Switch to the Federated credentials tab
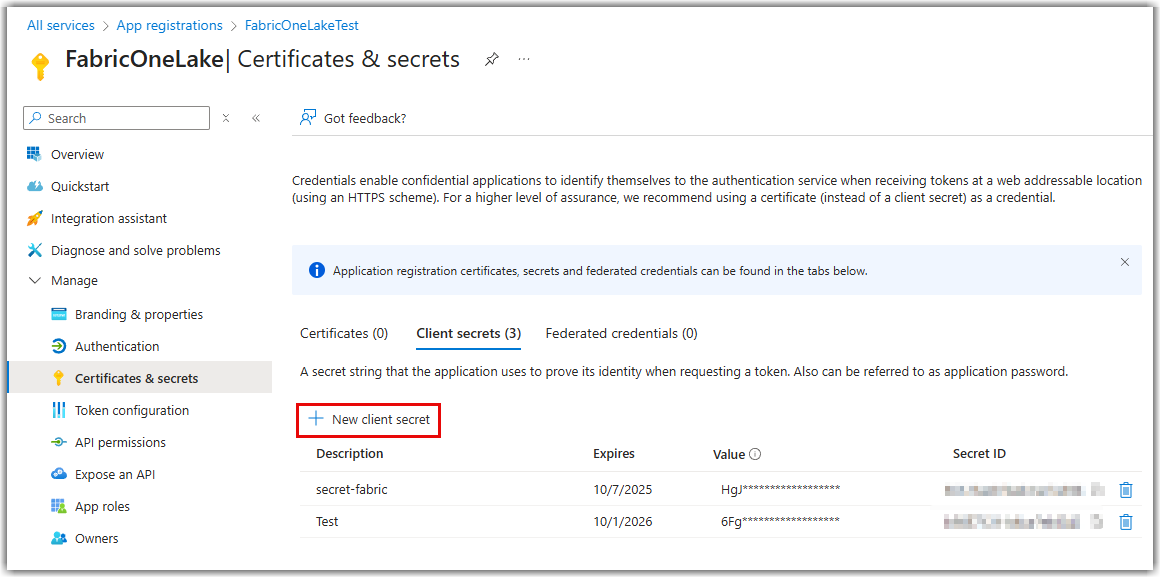1161x578 pixels. click(621, 333)
